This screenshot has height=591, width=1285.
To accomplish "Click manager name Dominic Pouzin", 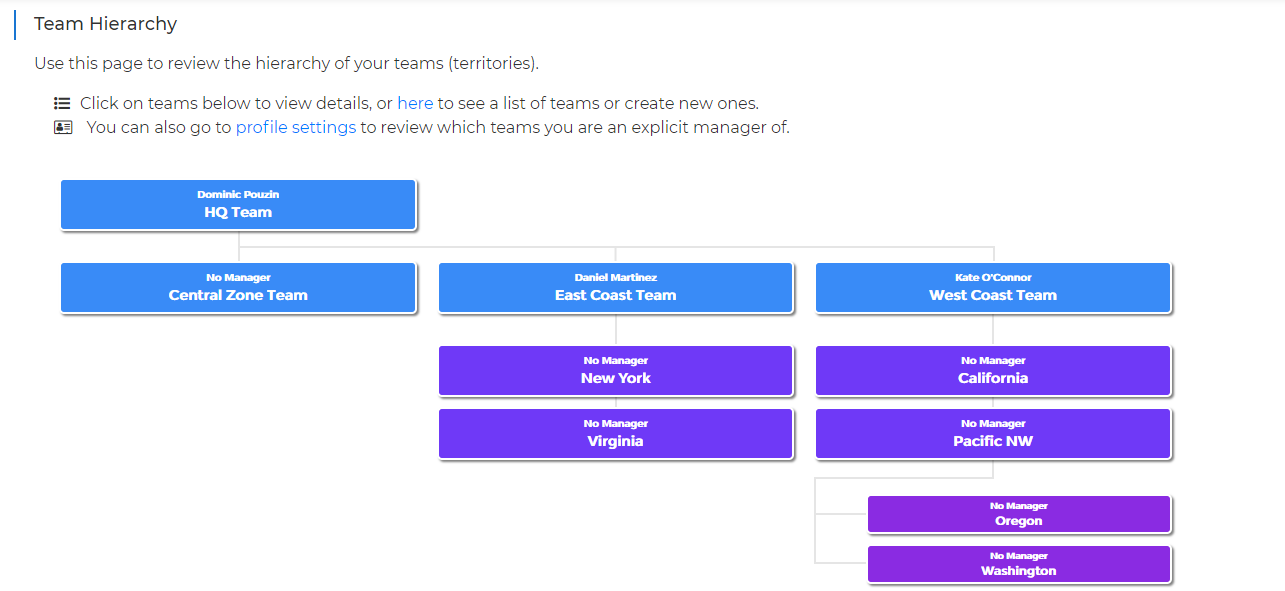I will 238,194.
